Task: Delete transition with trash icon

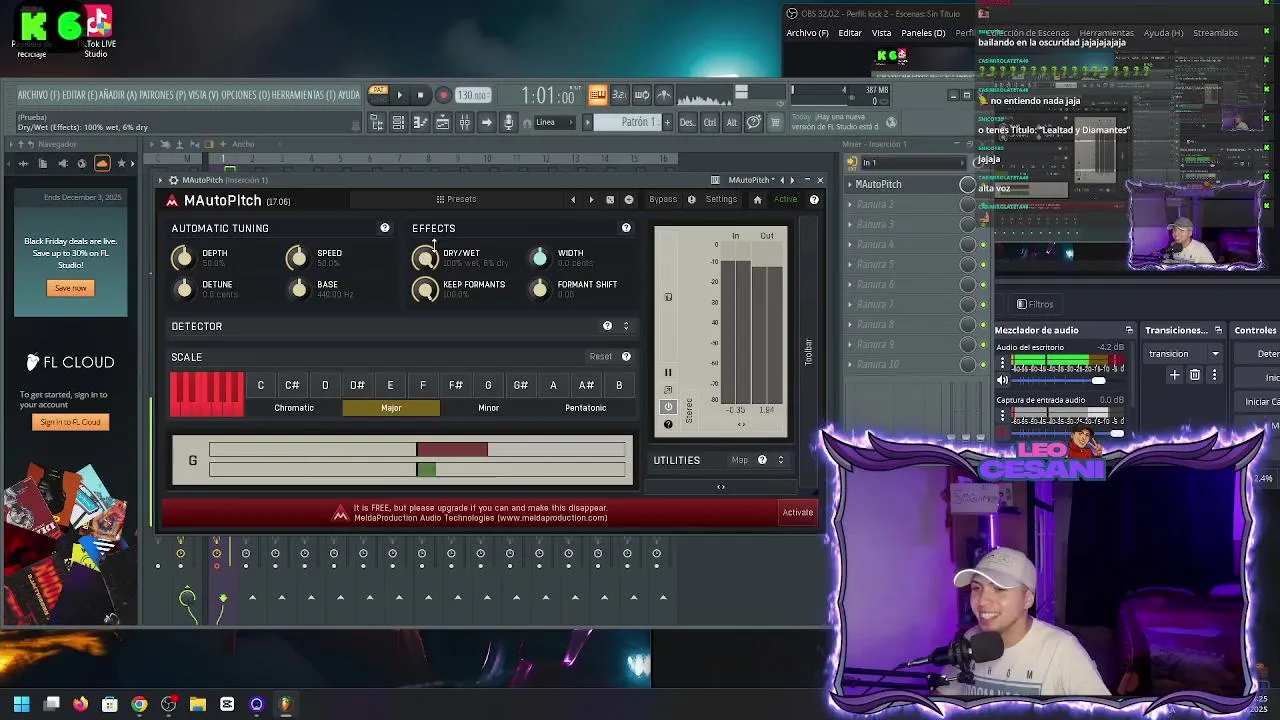Action: [x=1195, y=375]
